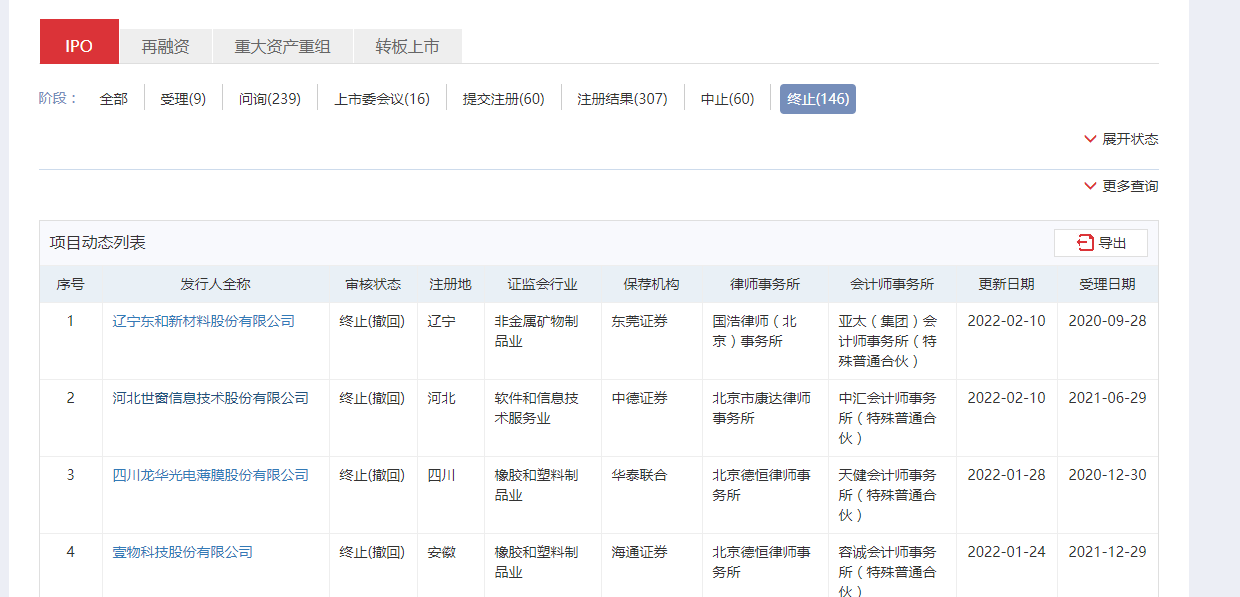
Task: Switch to the 转板上市 tab
Action: (407, 46)
